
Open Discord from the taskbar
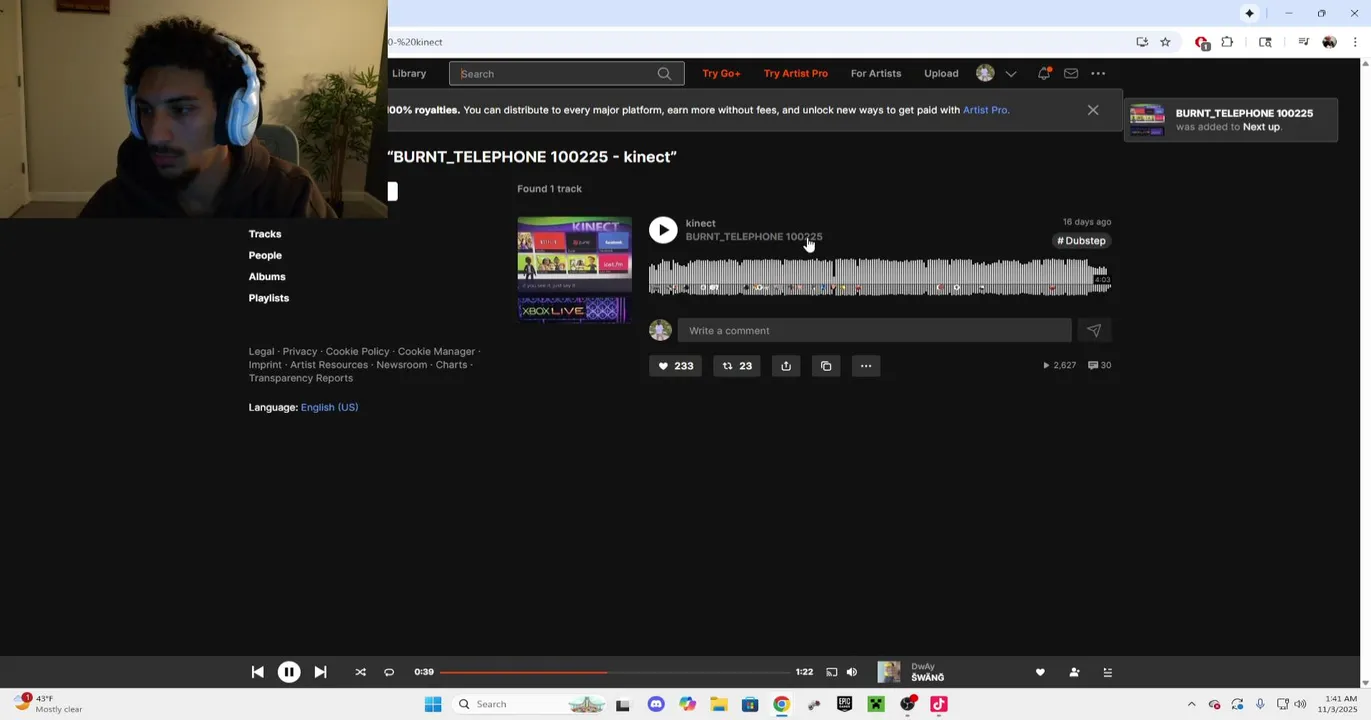point(656,704)
